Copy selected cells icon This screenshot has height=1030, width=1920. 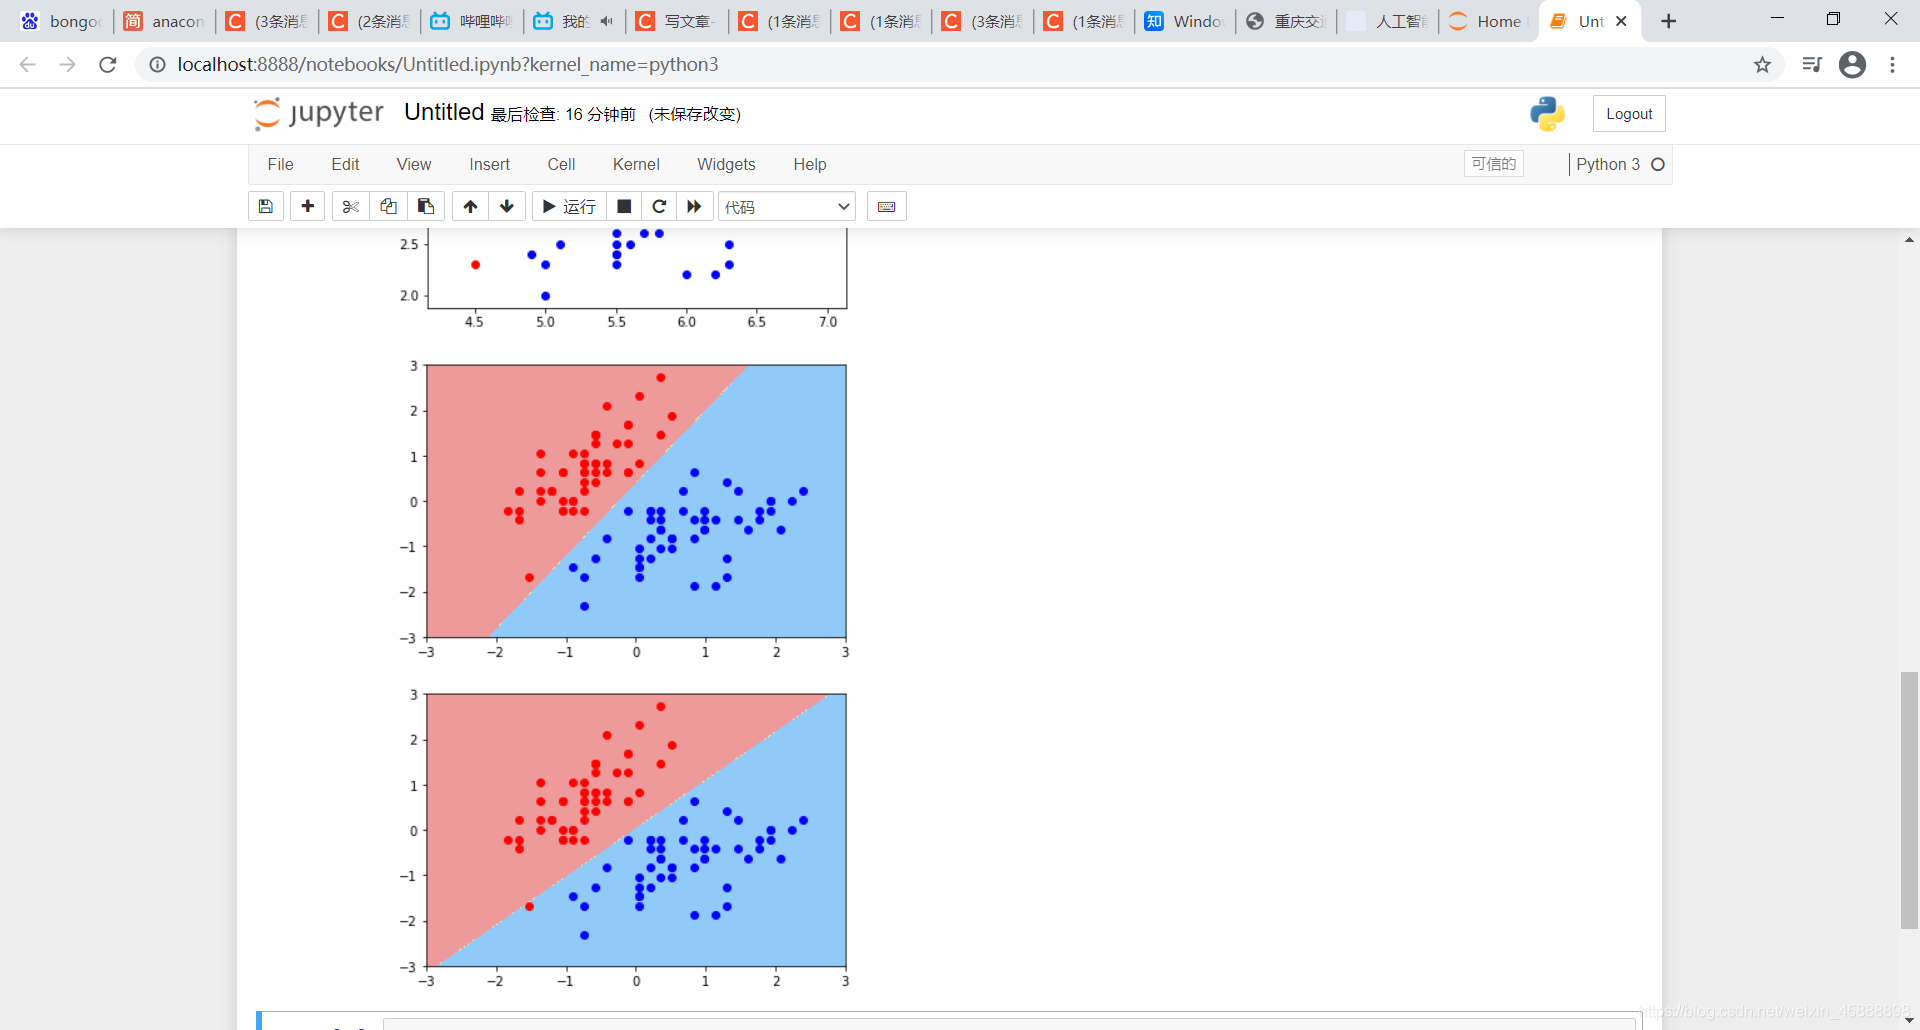[388, 206]
